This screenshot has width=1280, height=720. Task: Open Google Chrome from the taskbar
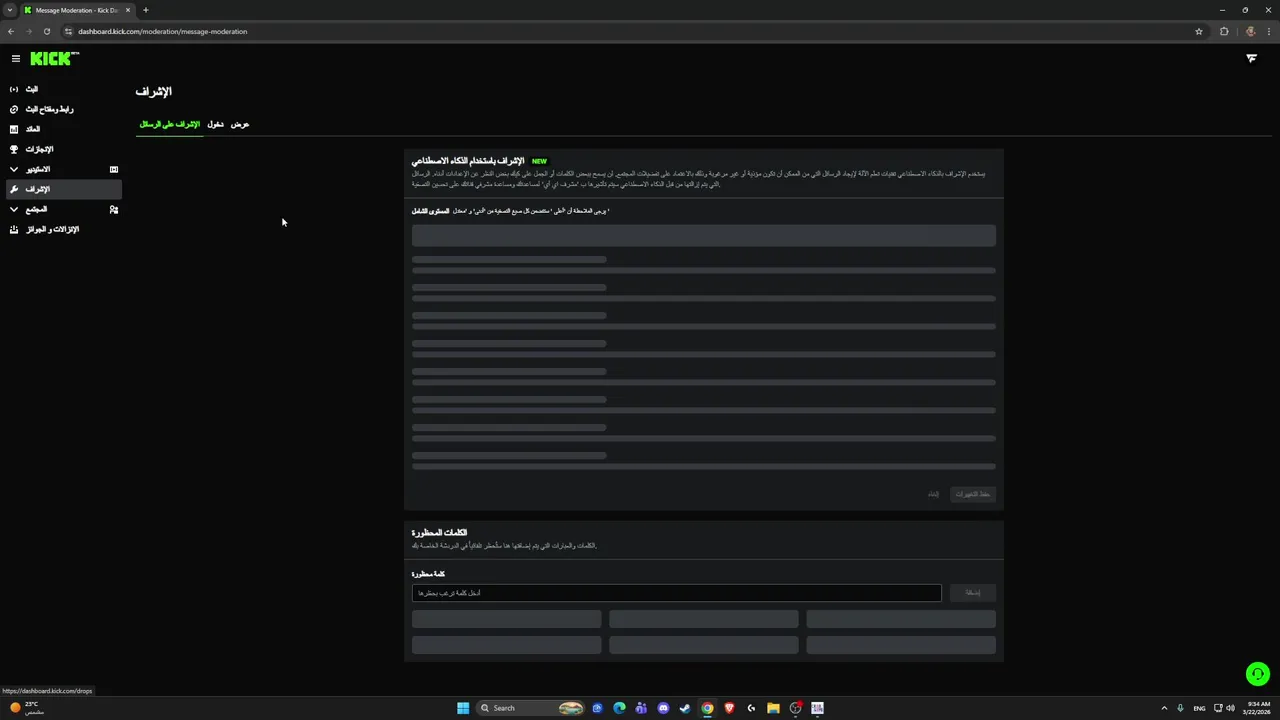tap(707, 708)
